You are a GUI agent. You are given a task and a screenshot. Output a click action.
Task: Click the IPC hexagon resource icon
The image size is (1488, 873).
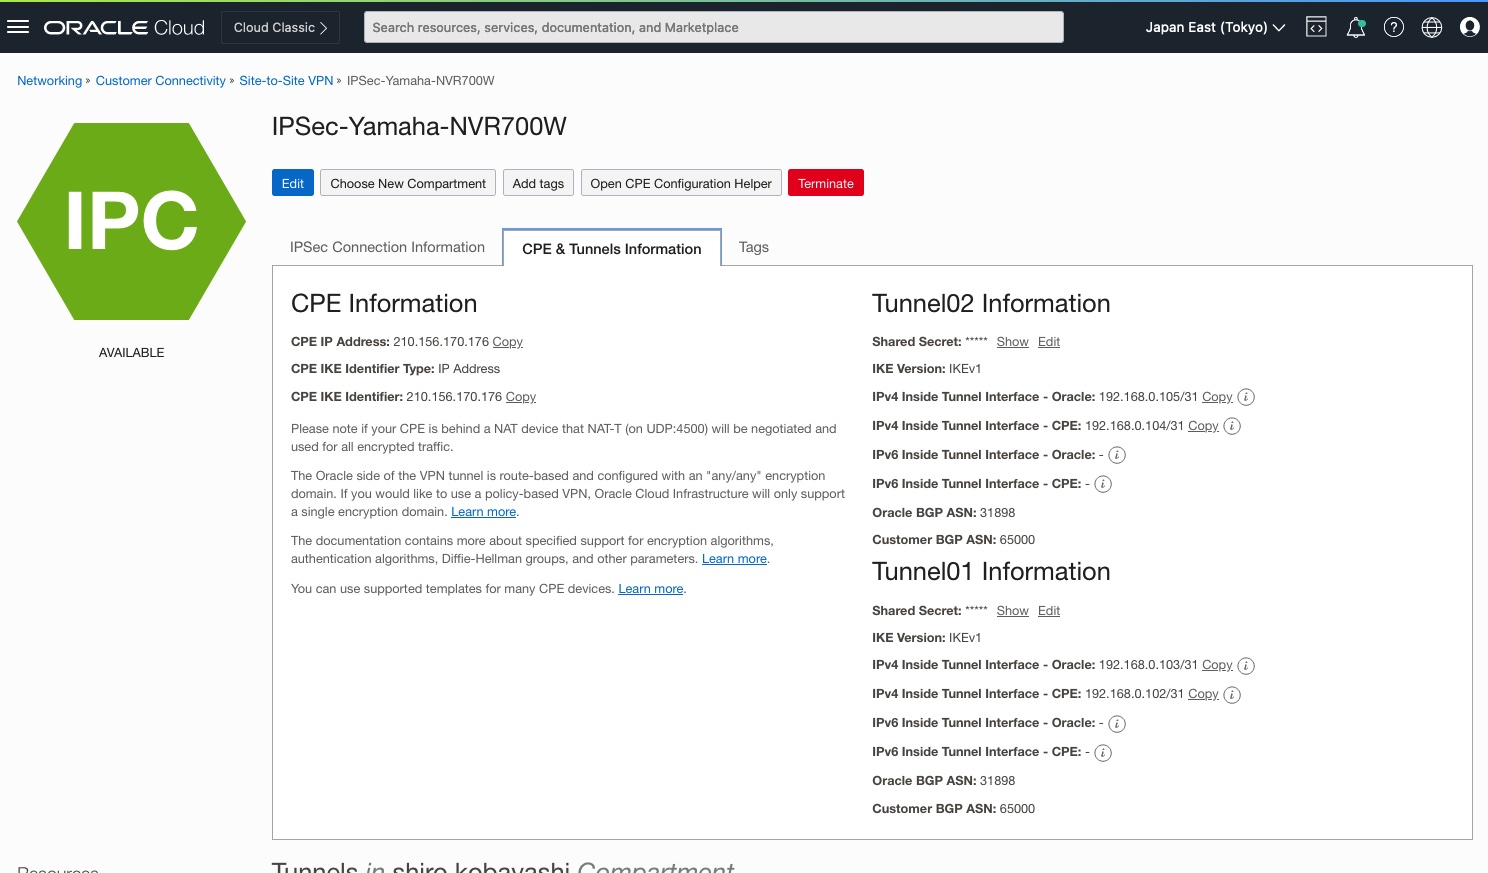pos(131,221)
